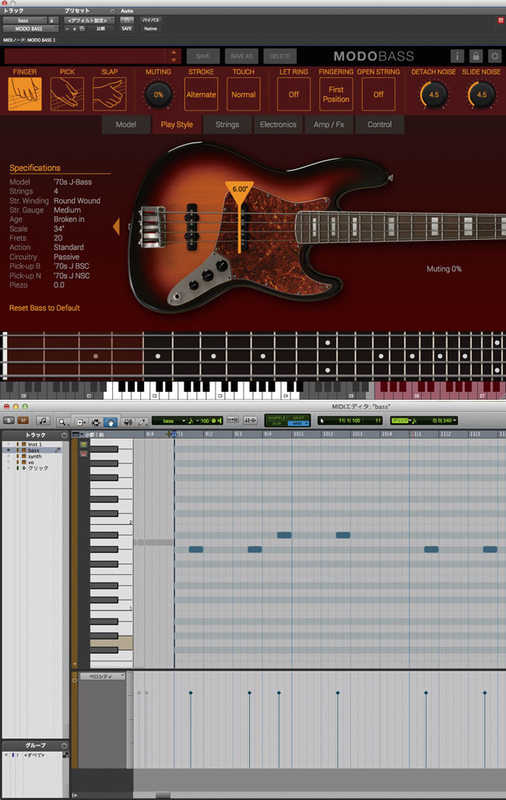Click the SAVE preset button
This screenshot has height=800, width=506.
pyautogui.click(x=203, y=56)
